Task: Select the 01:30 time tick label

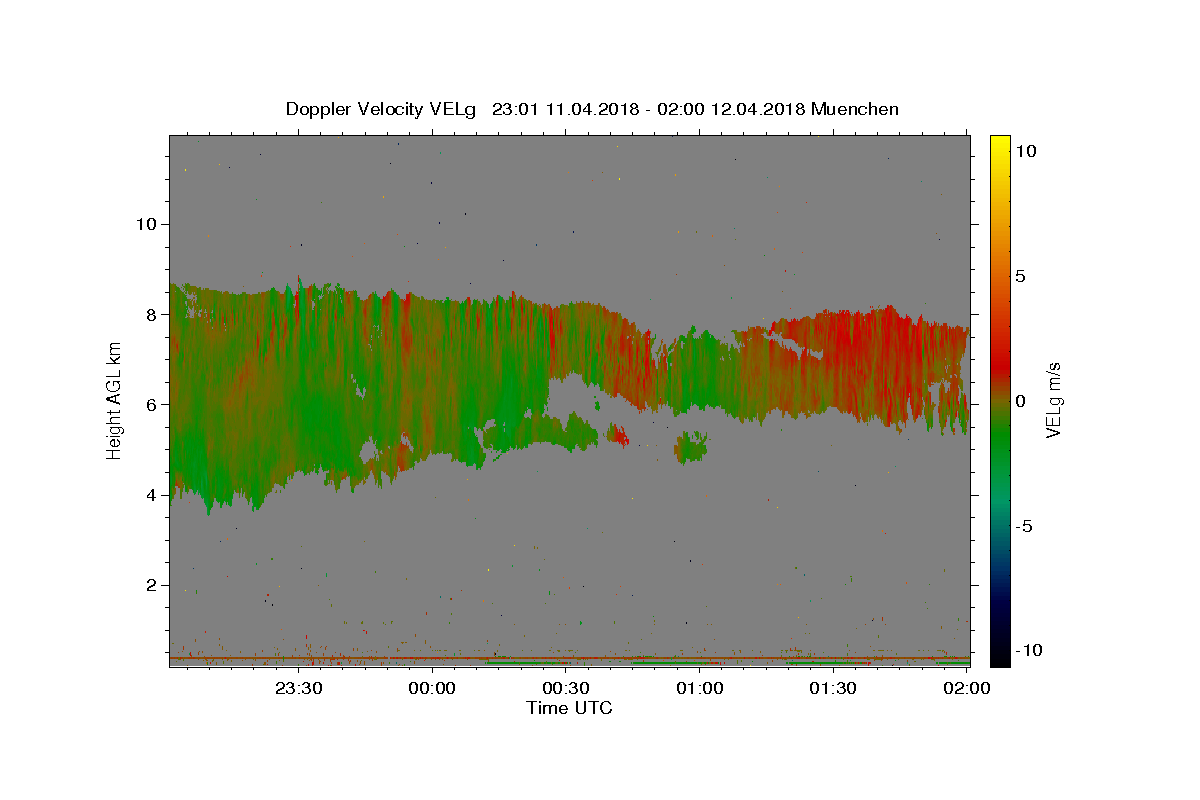Action: tap(834, 688)
